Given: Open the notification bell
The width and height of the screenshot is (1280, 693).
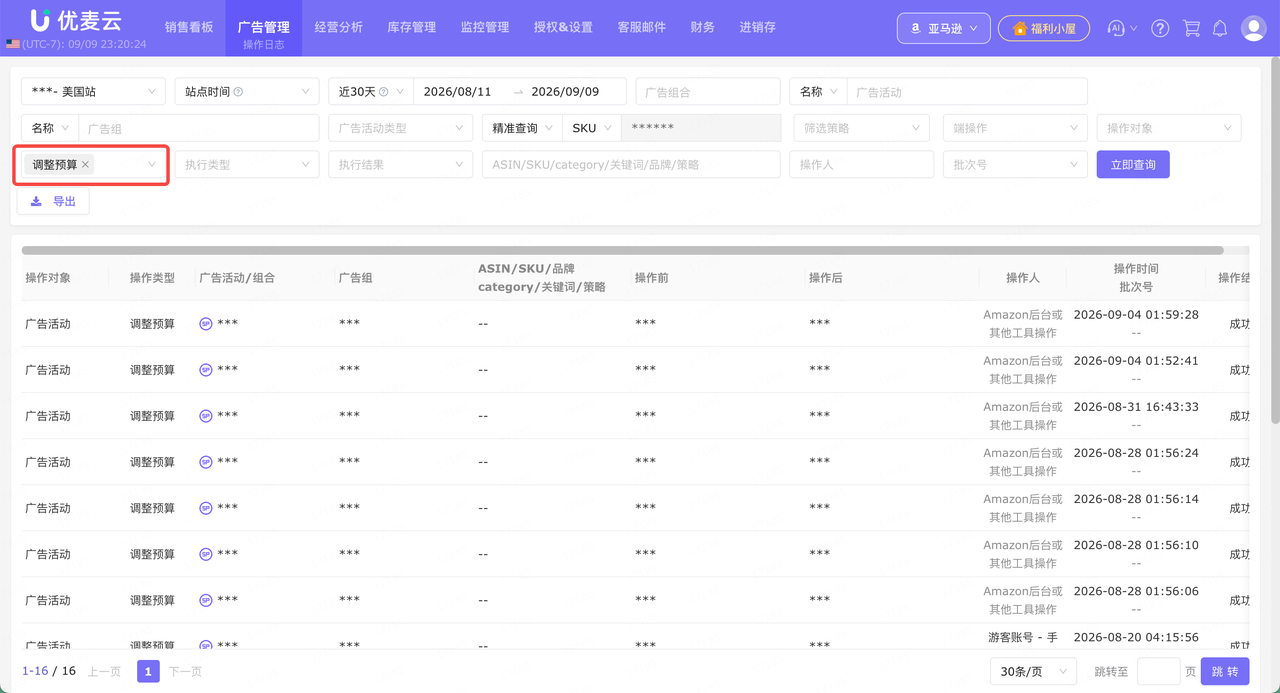Looking at the screenshot, I should [x=1220, y=28].
